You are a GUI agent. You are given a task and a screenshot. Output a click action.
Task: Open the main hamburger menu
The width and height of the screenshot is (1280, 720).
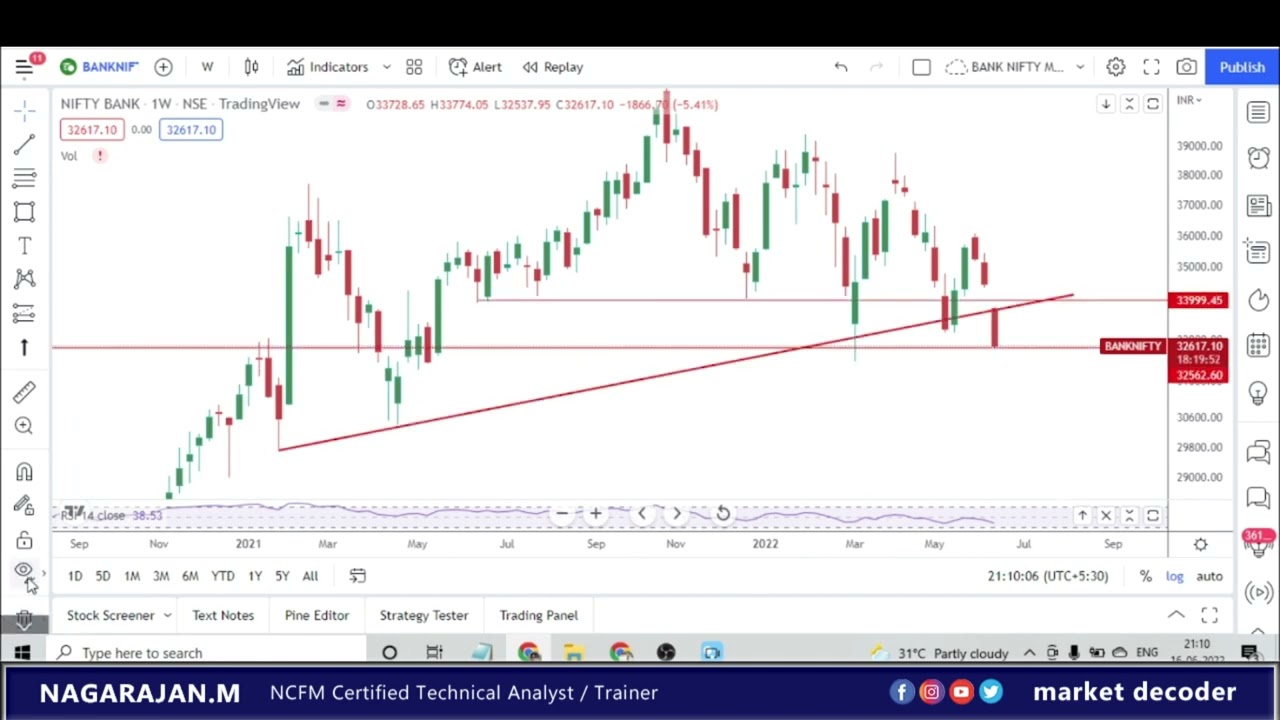coord(23,67)
